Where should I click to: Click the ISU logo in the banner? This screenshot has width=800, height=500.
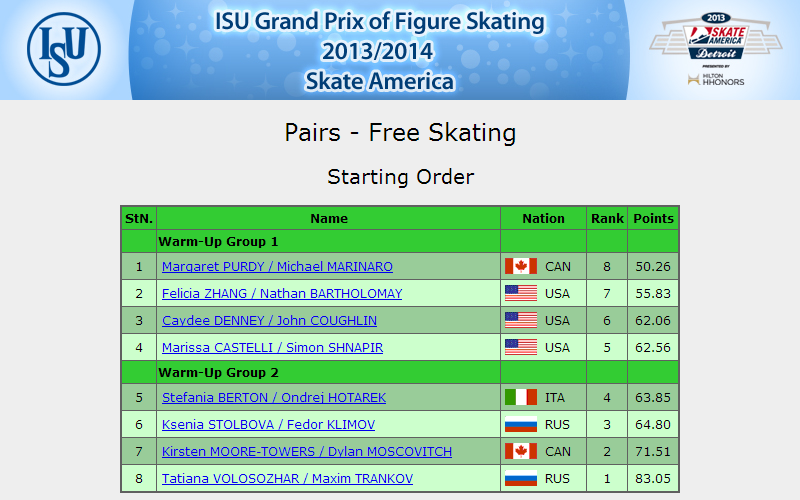tap(64, 49)
